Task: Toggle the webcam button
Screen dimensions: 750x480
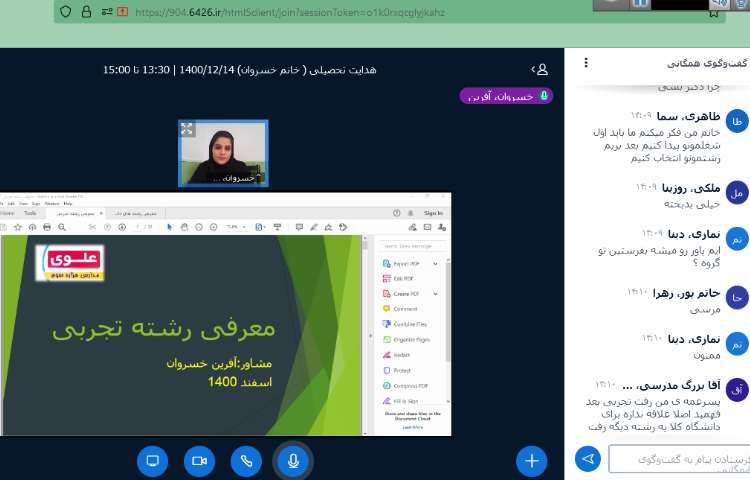Action: pyautogui.click(x=199, y=460)
